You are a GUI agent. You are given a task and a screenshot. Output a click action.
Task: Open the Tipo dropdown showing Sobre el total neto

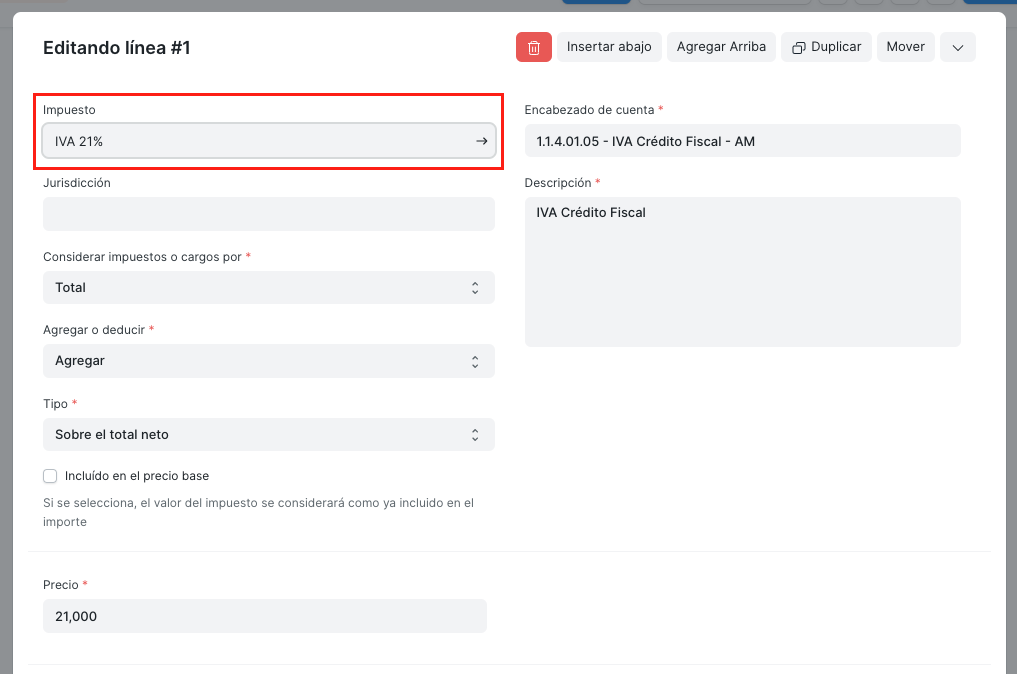(269, 435)
